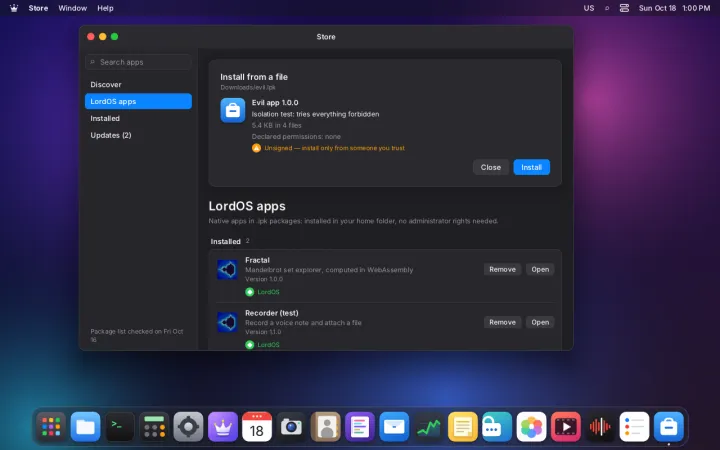Open the Store bag icon in dock

669,427
